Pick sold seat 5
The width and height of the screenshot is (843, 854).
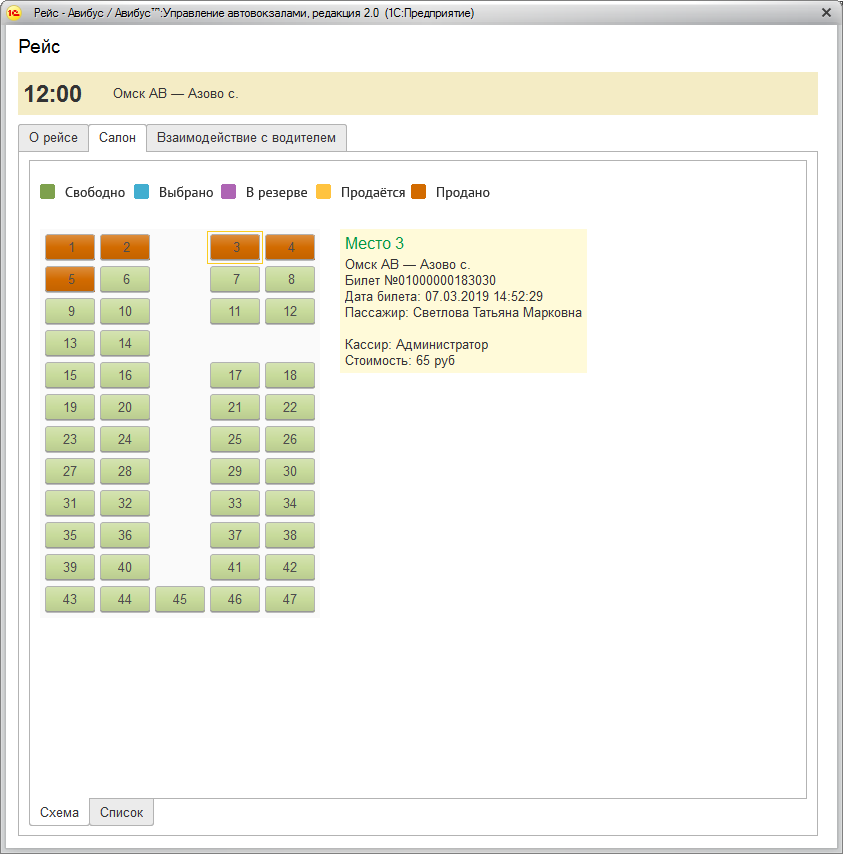pyautogui.click(x=70, y=279)
